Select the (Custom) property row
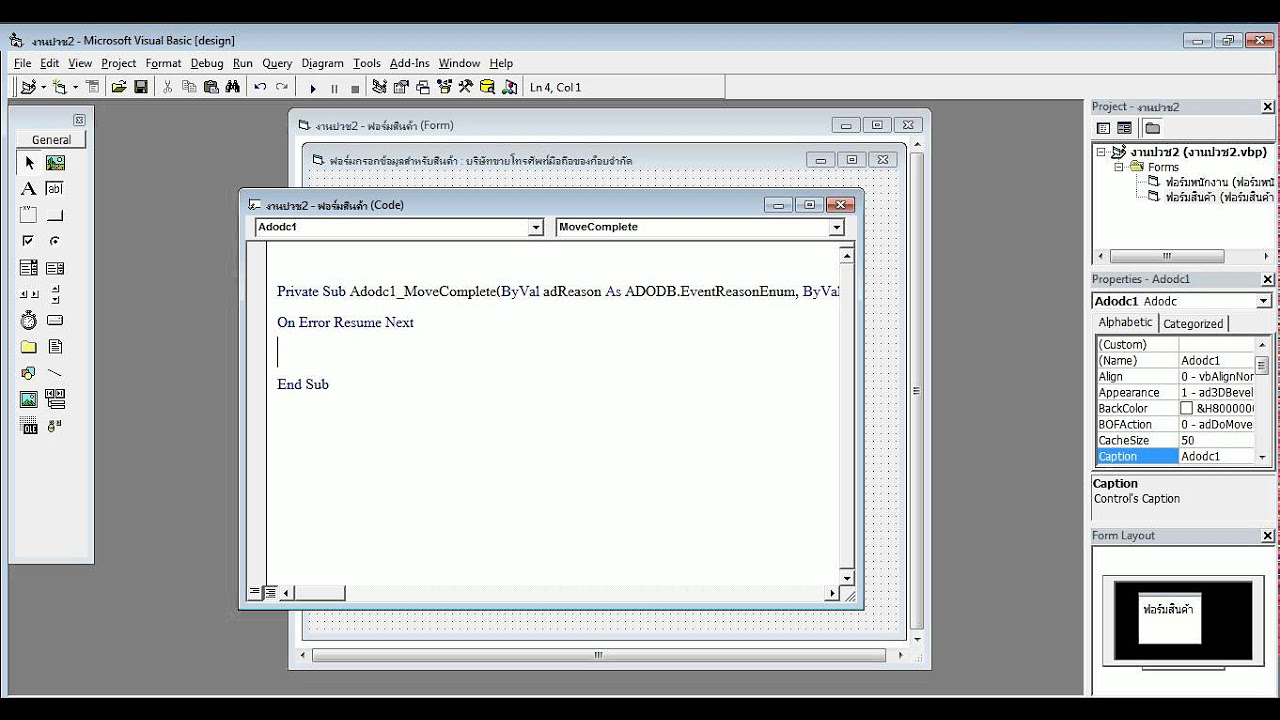 coord(1175,344)
